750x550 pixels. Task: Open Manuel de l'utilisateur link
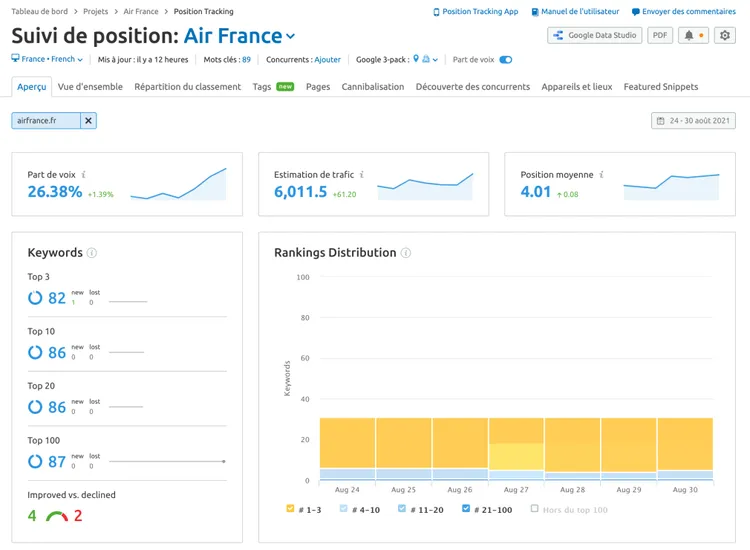point(580,11)
